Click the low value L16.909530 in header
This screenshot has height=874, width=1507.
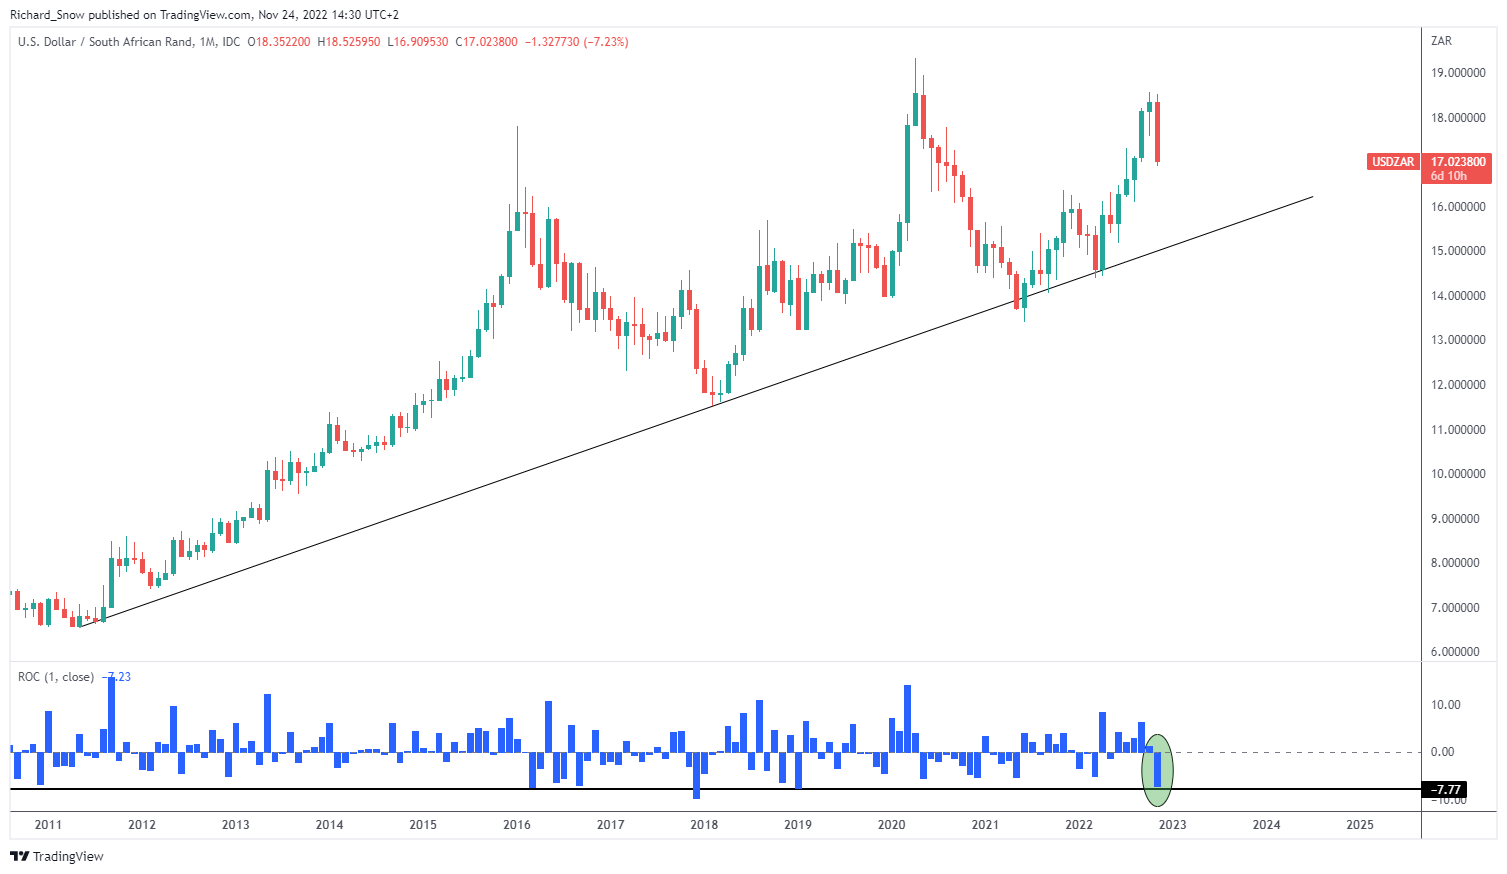(x=417, y=42)
